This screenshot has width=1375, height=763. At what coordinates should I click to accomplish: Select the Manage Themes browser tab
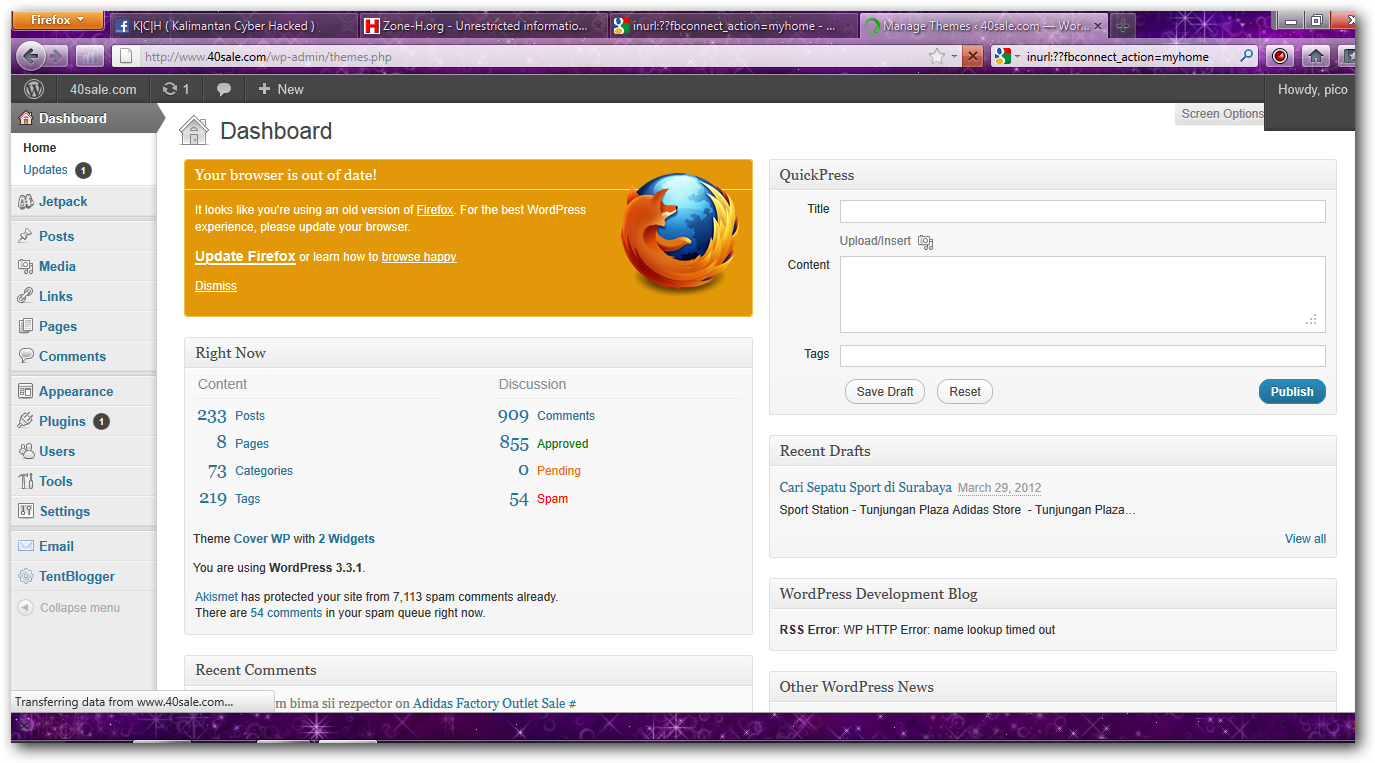982,26
